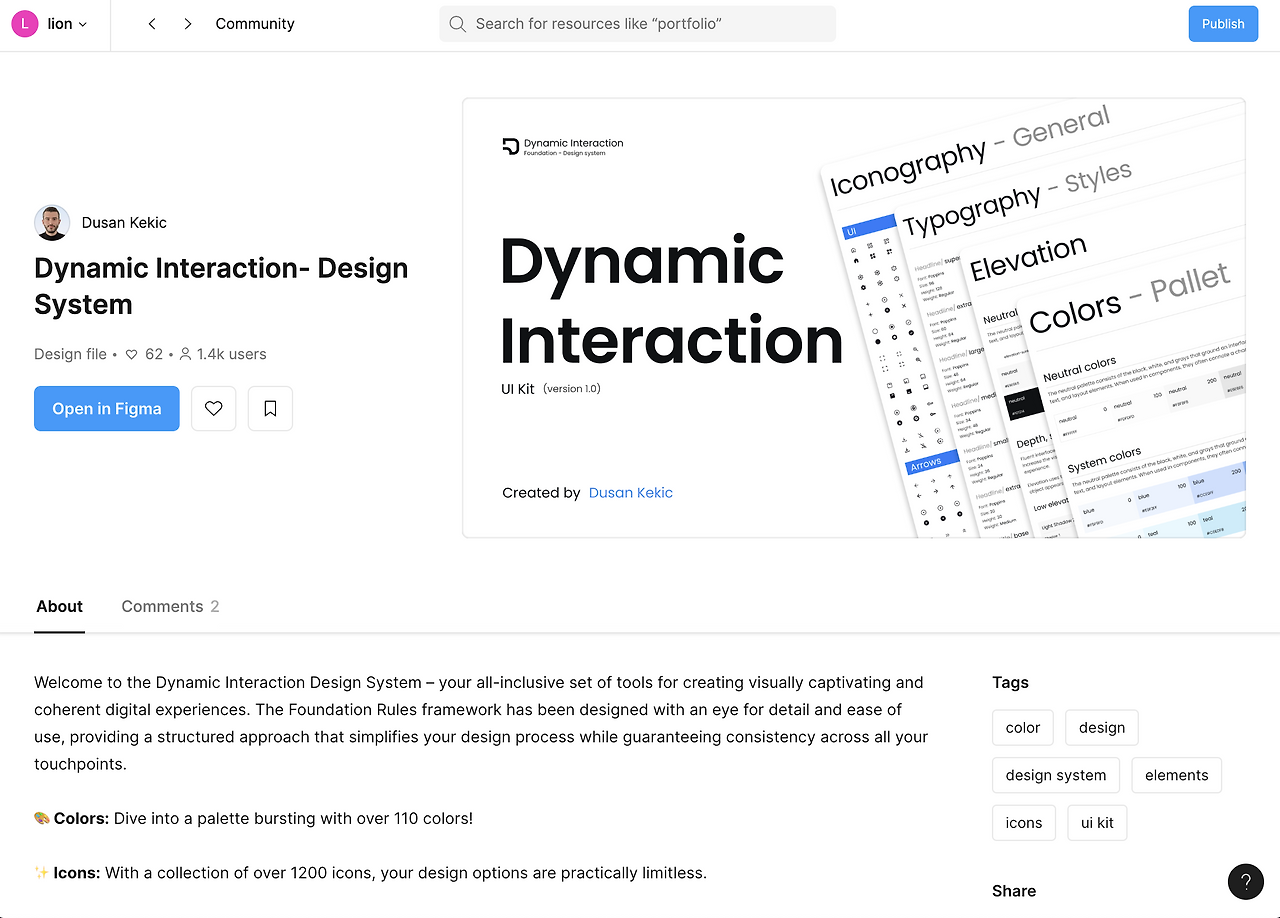Open the Dynamic Interaction preview thumbnail
This screenshot has width=1280, height=918.
[854, 318]
